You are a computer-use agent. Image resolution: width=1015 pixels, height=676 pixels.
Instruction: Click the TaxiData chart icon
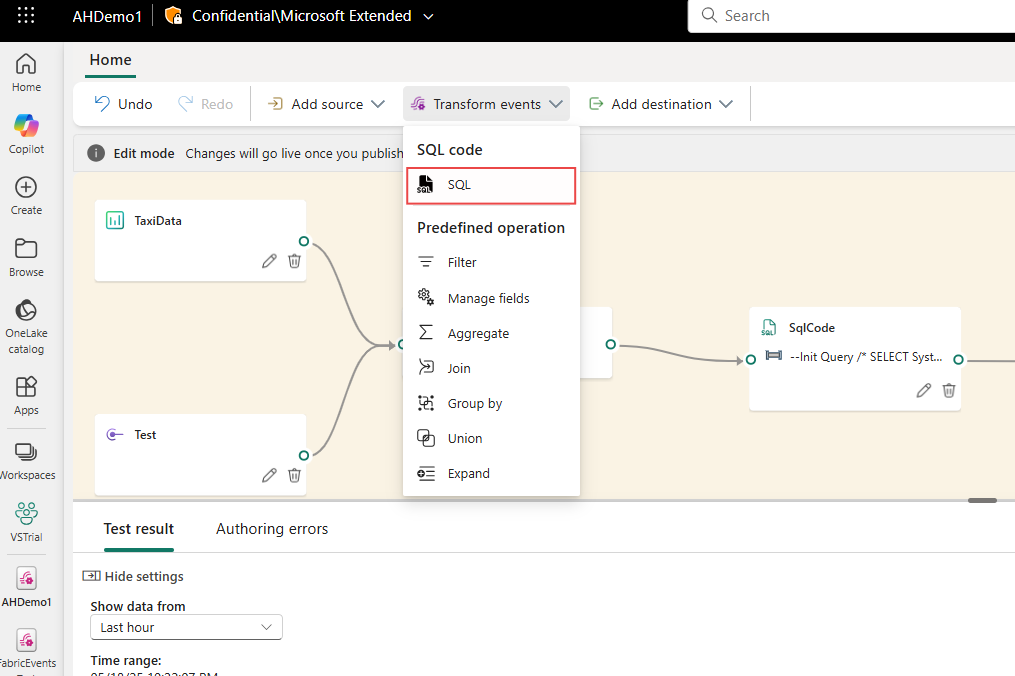pyautogui.click(x=115, y=220)
